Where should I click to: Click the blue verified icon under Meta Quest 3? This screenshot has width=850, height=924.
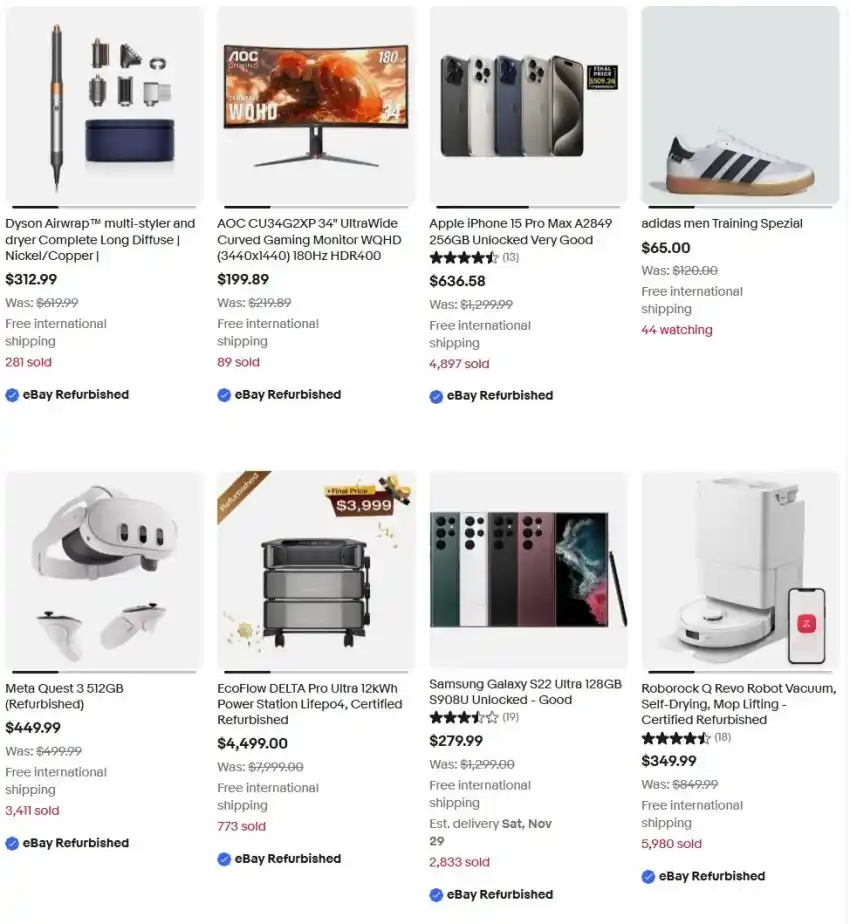click(12, 843)
